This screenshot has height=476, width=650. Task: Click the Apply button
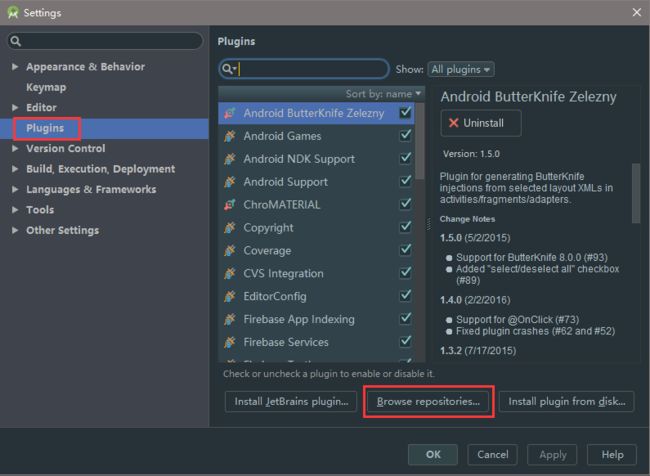pyautogui.click(x=552, y=454)
